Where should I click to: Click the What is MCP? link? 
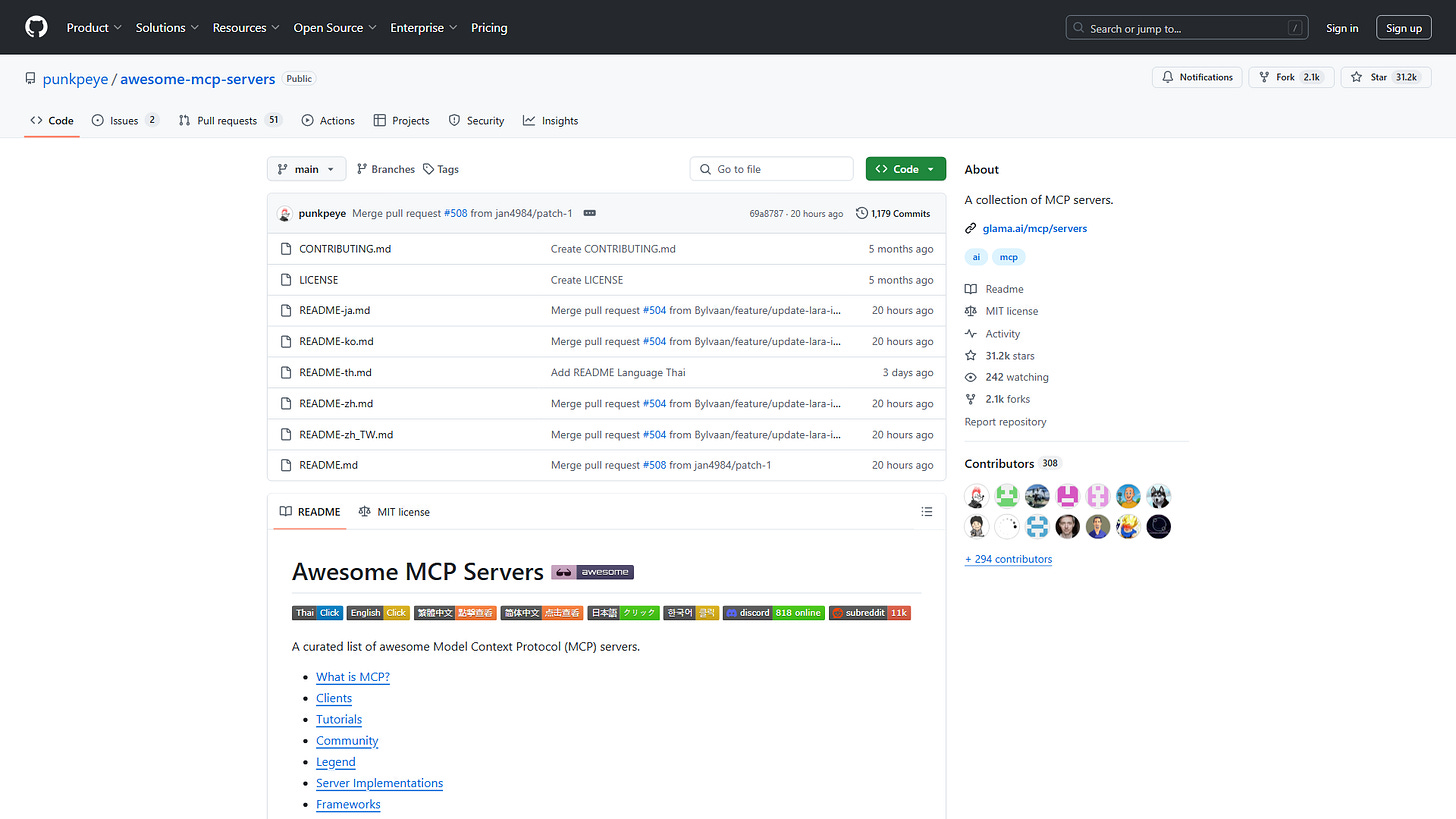(353, 677)
